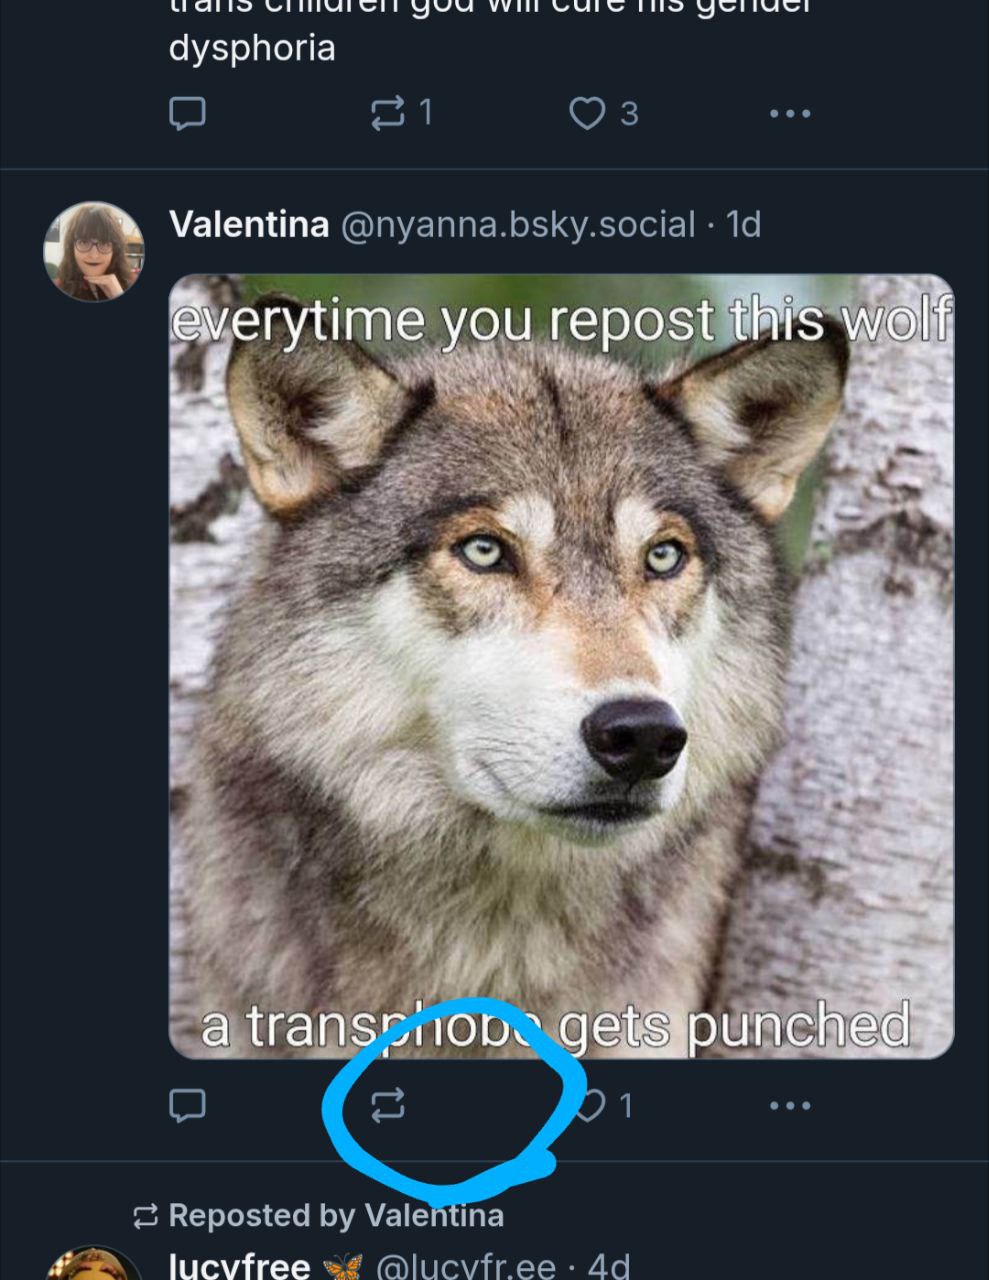
Task: Open Valentina's profile picture avatar
Action: (x=94, y=251)
